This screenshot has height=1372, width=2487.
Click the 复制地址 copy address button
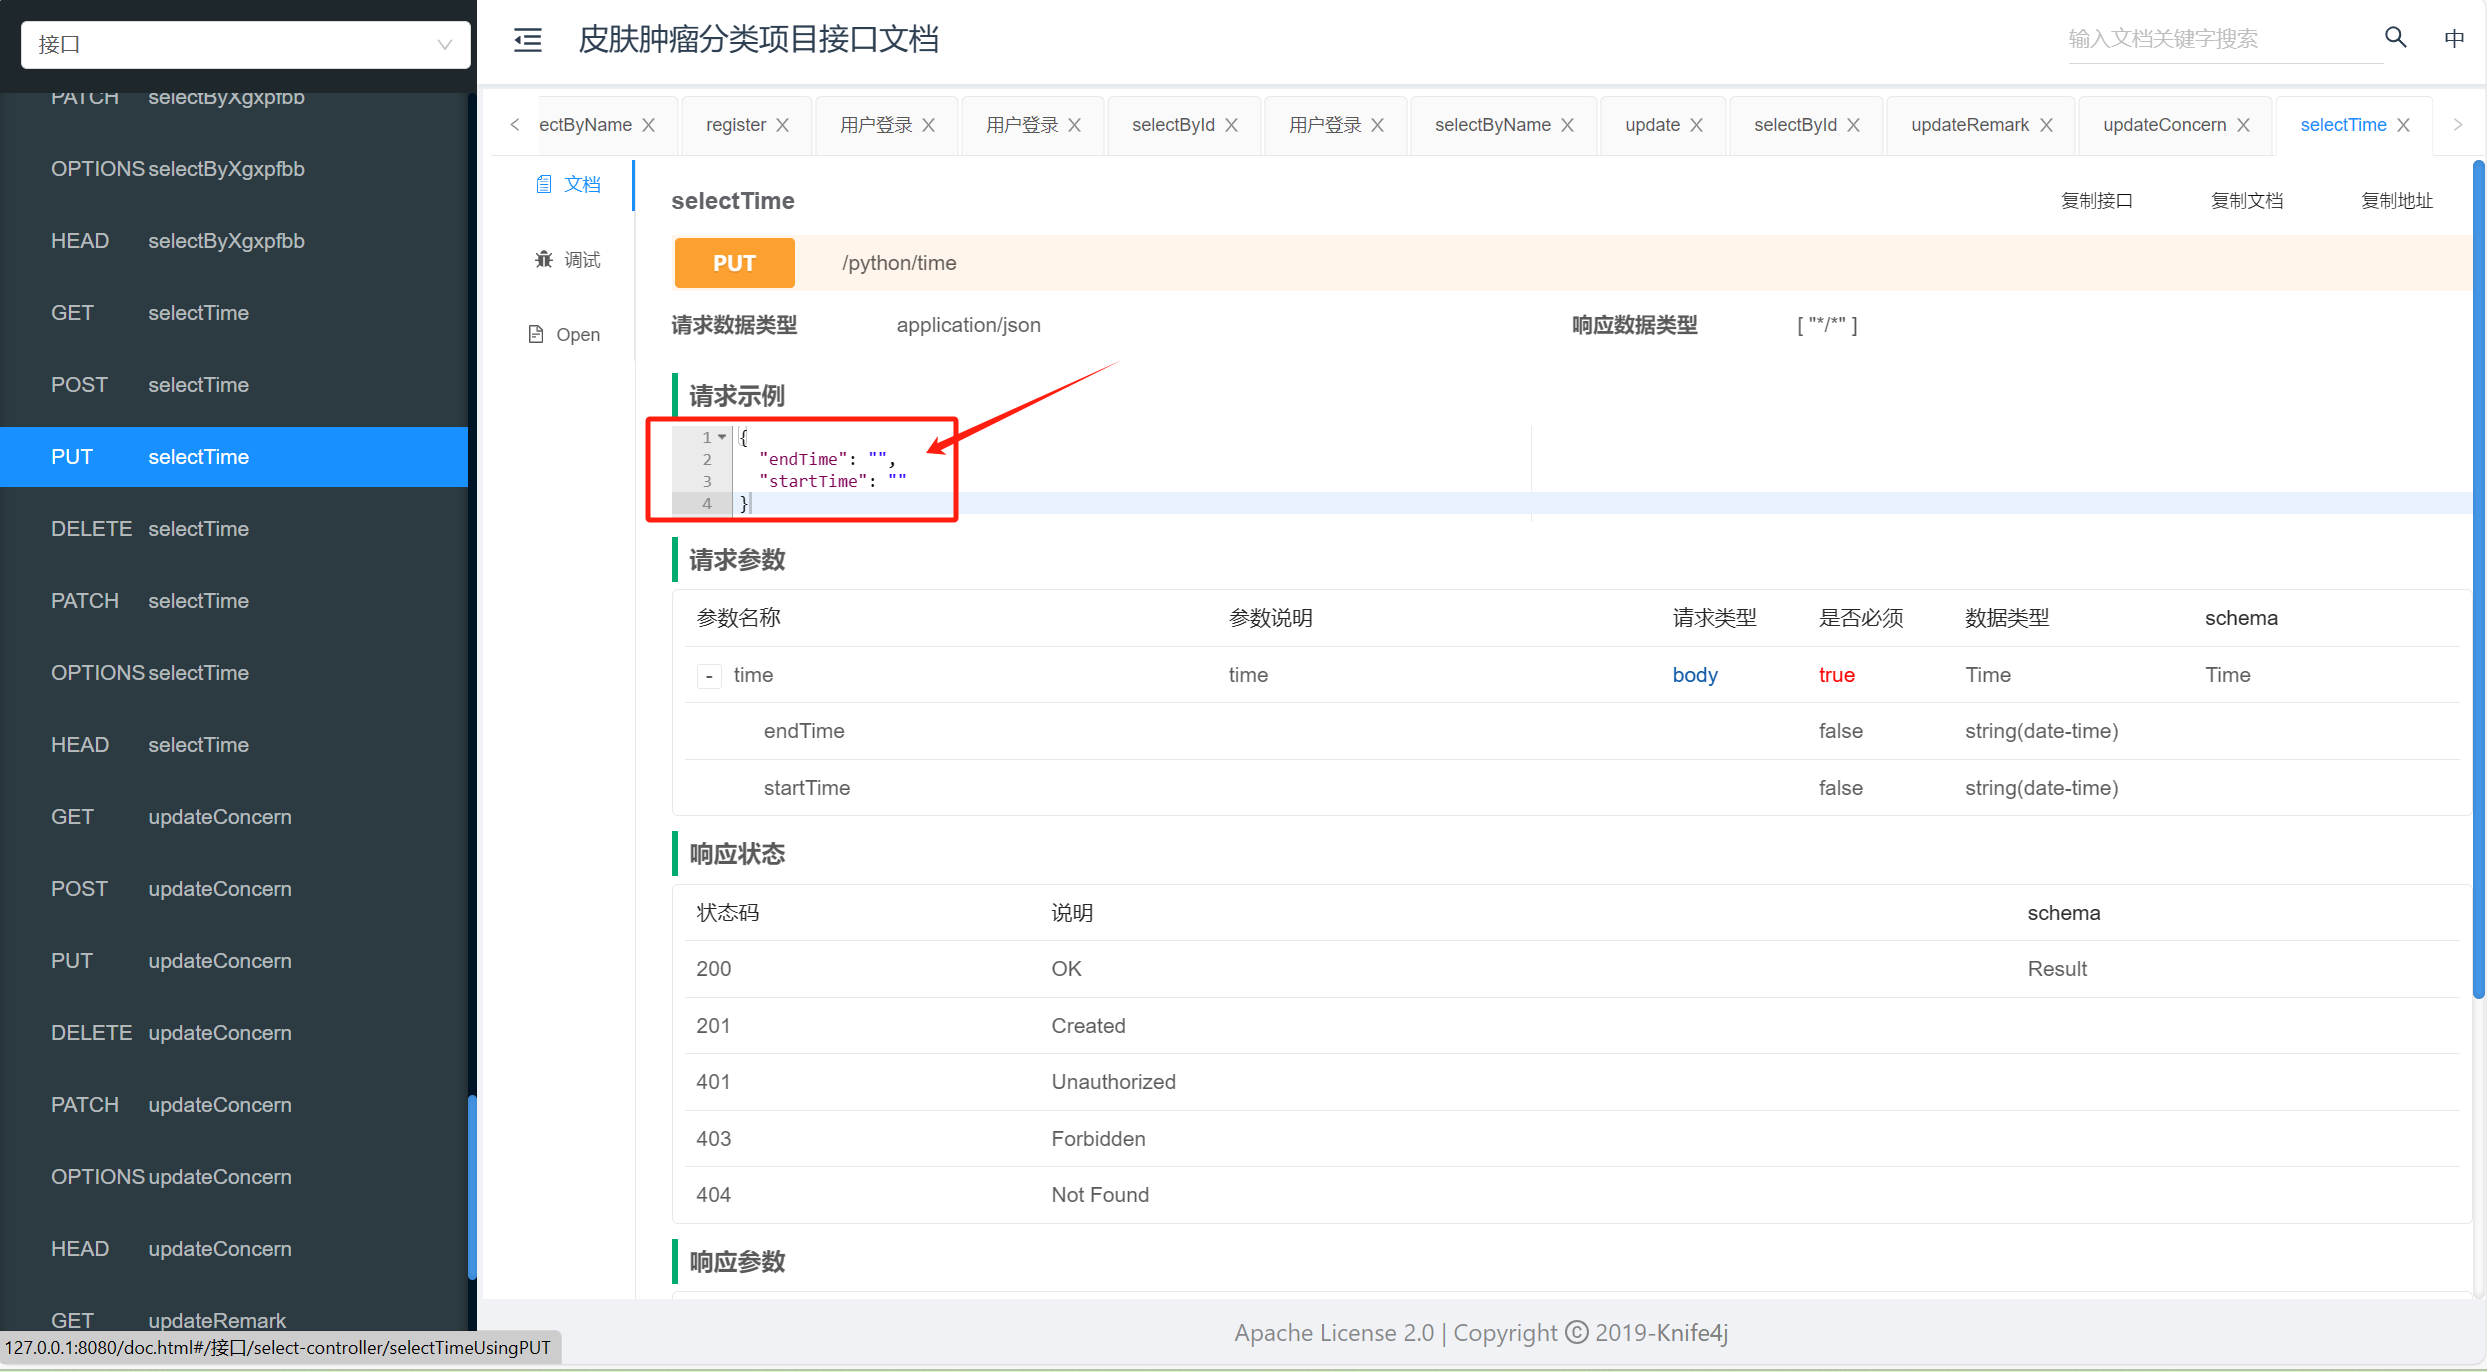[x=2397, y=200]
